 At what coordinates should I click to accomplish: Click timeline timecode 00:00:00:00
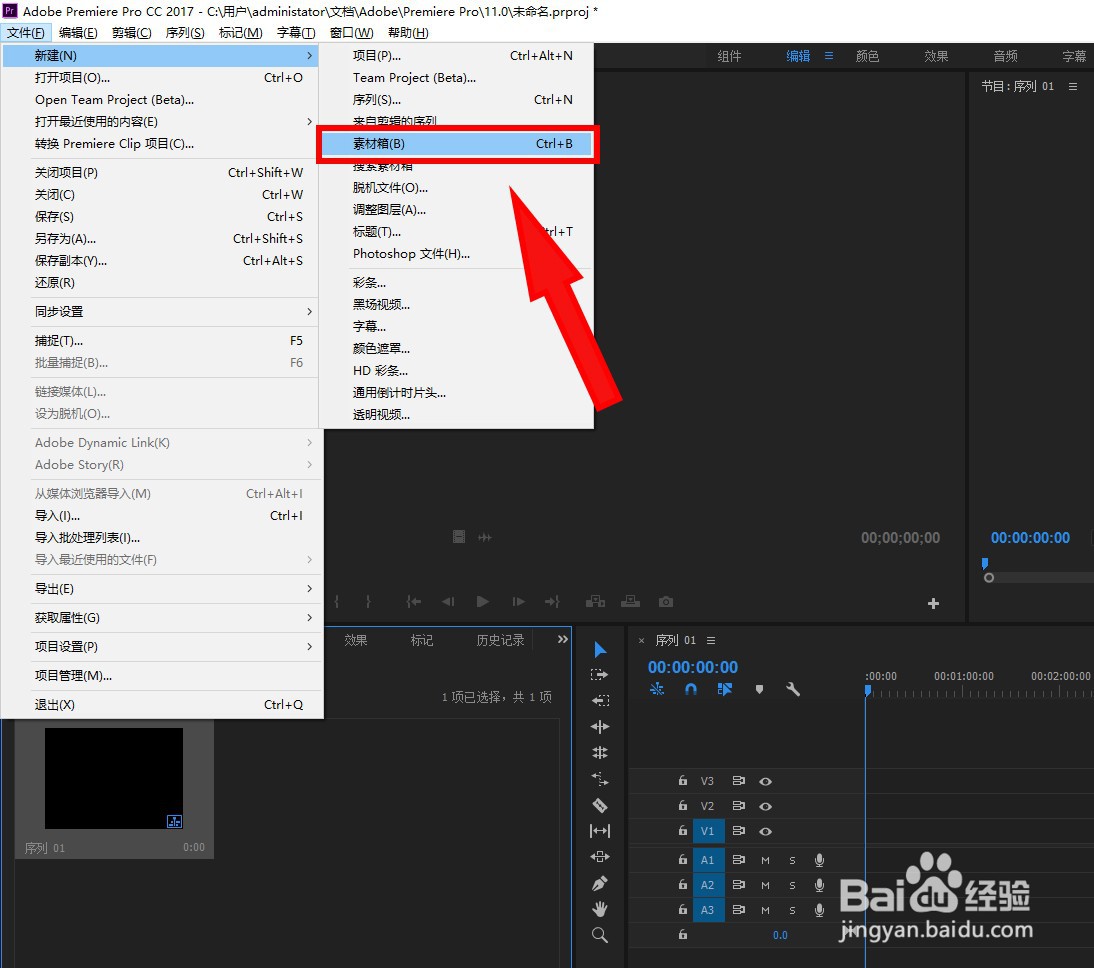point(693,667)
